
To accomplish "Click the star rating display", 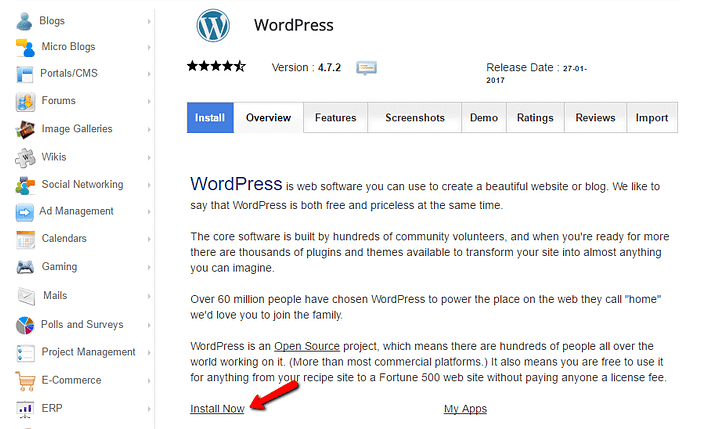I will (x=216, y=66).
